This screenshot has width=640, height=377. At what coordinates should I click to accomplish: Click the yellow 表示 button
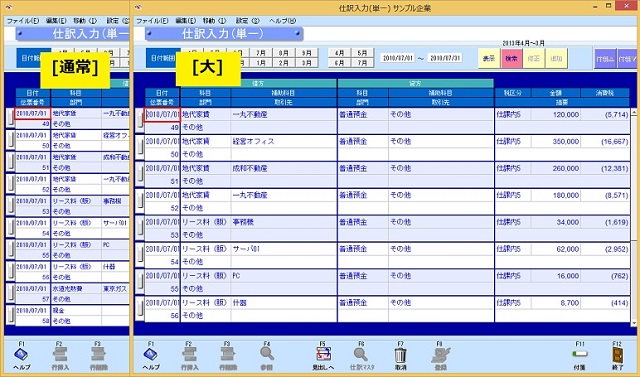pyautogui.click(x=489, y=58)
